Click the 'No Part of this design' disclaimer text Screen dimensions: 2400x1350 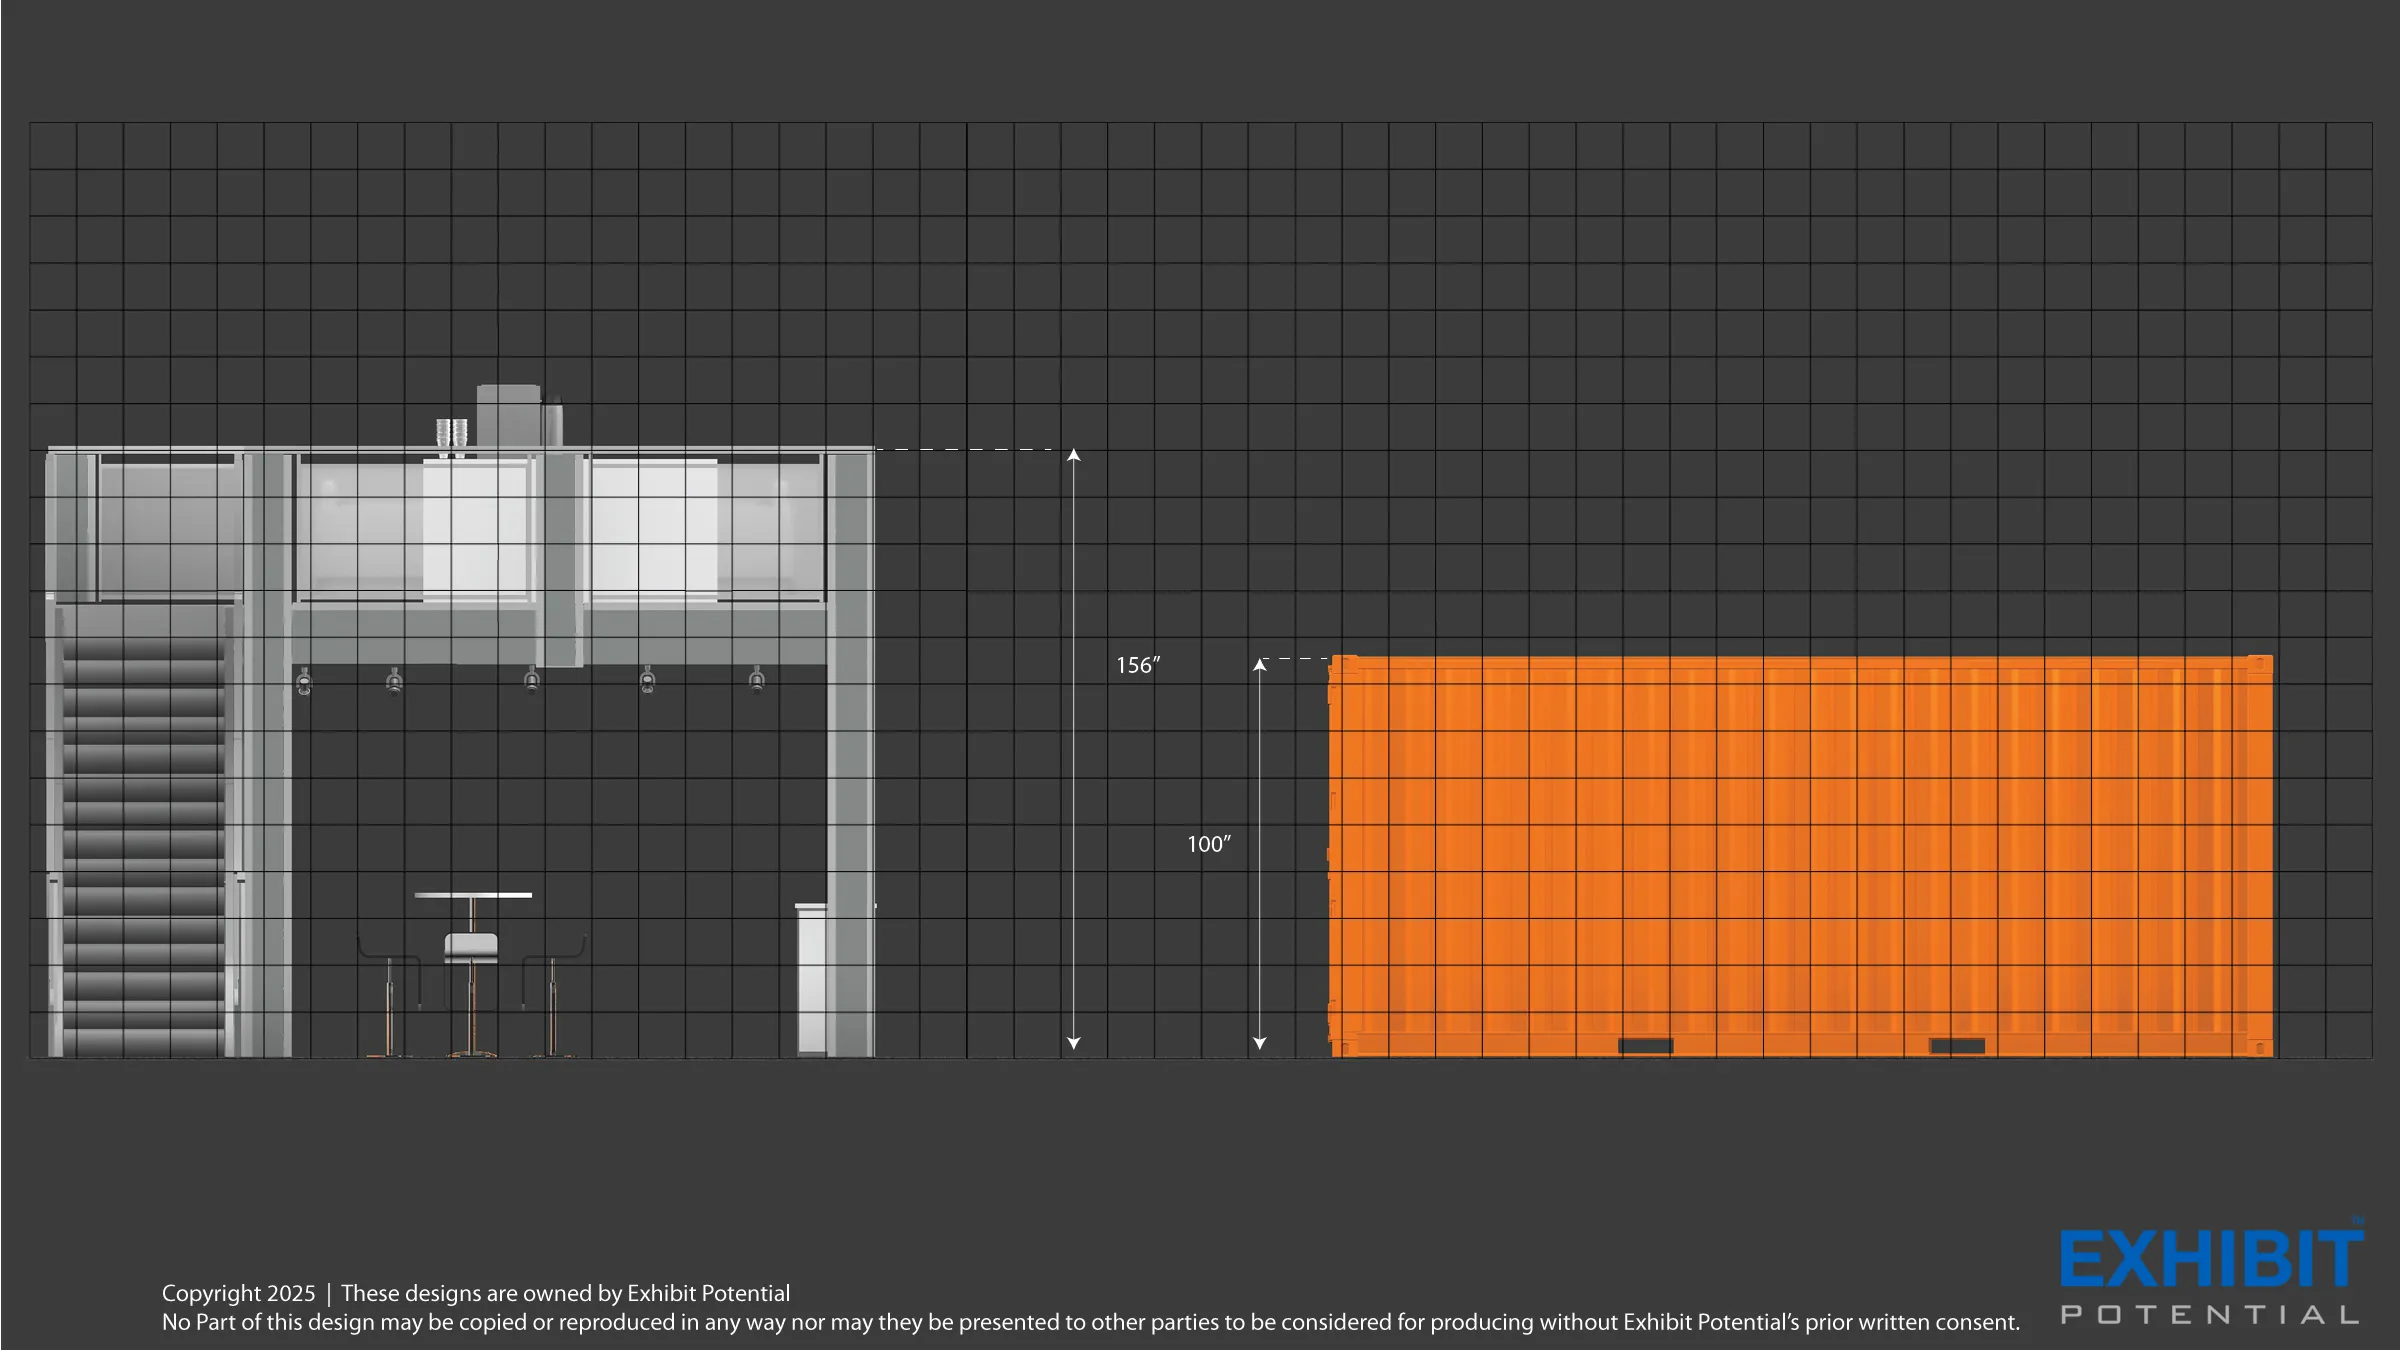pyautogui.click(x=1091, y=1322)
